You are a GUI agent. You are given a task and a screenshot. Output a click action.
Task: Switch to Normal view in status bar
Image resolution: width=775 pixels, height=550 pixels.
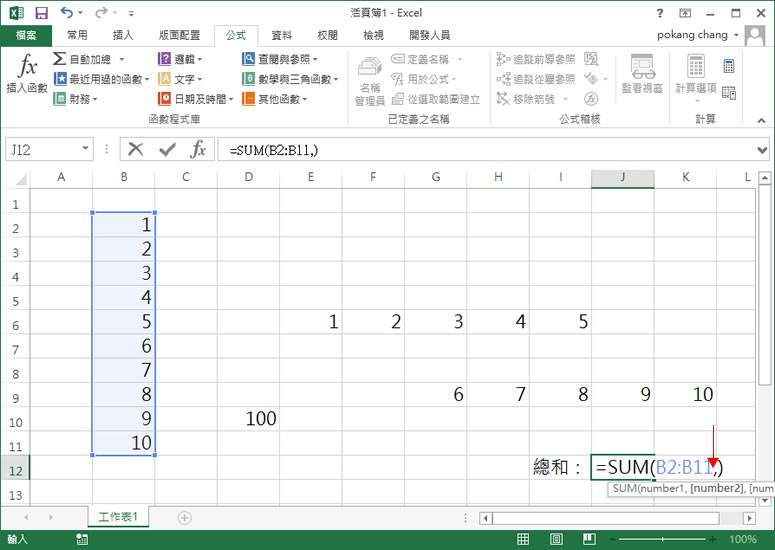click(523, 539)
